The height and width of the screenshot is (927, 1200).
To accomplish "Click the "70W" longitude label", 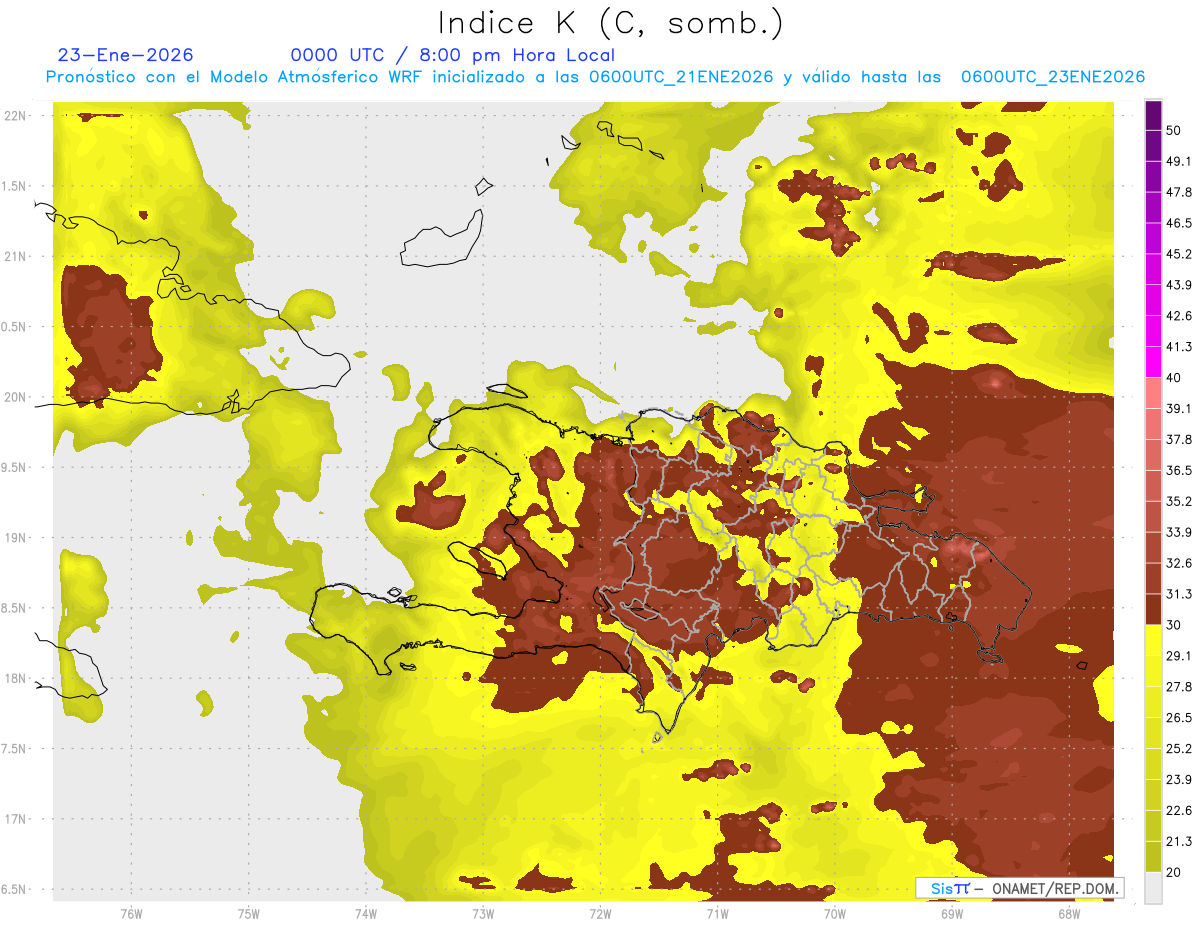I will pos(835,913).
